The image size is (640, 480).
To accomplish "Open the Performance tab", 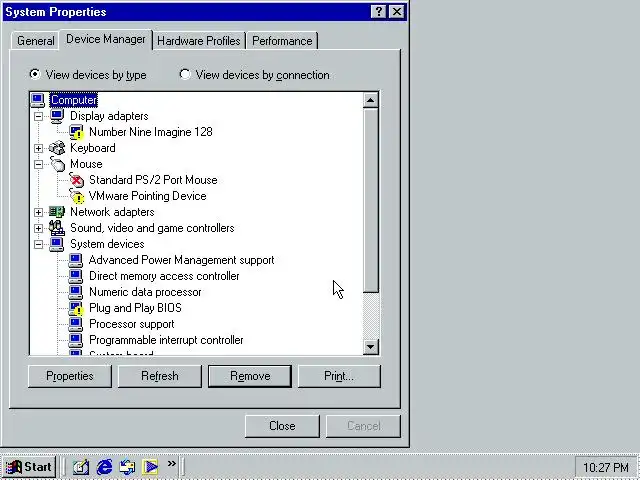I will click(x=282, y=41).
